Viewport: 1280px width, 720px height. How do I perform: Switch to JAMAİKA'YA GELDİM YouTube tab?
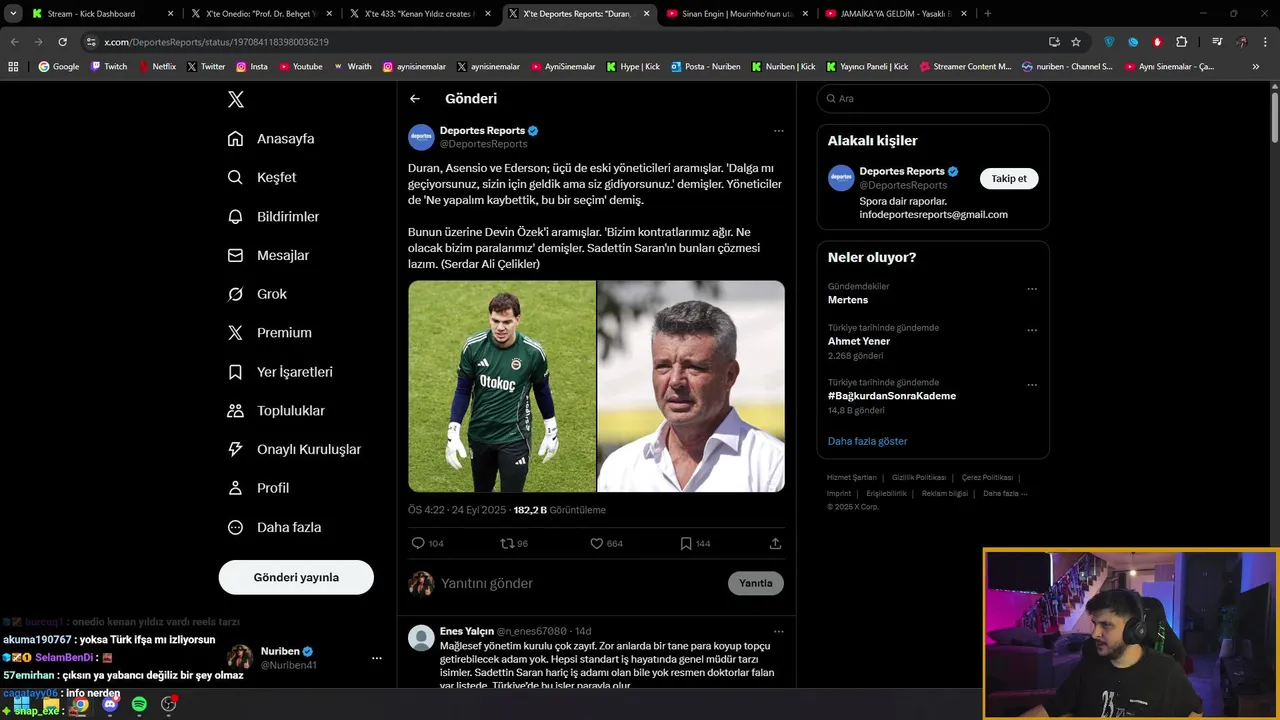tap(897, 14)
